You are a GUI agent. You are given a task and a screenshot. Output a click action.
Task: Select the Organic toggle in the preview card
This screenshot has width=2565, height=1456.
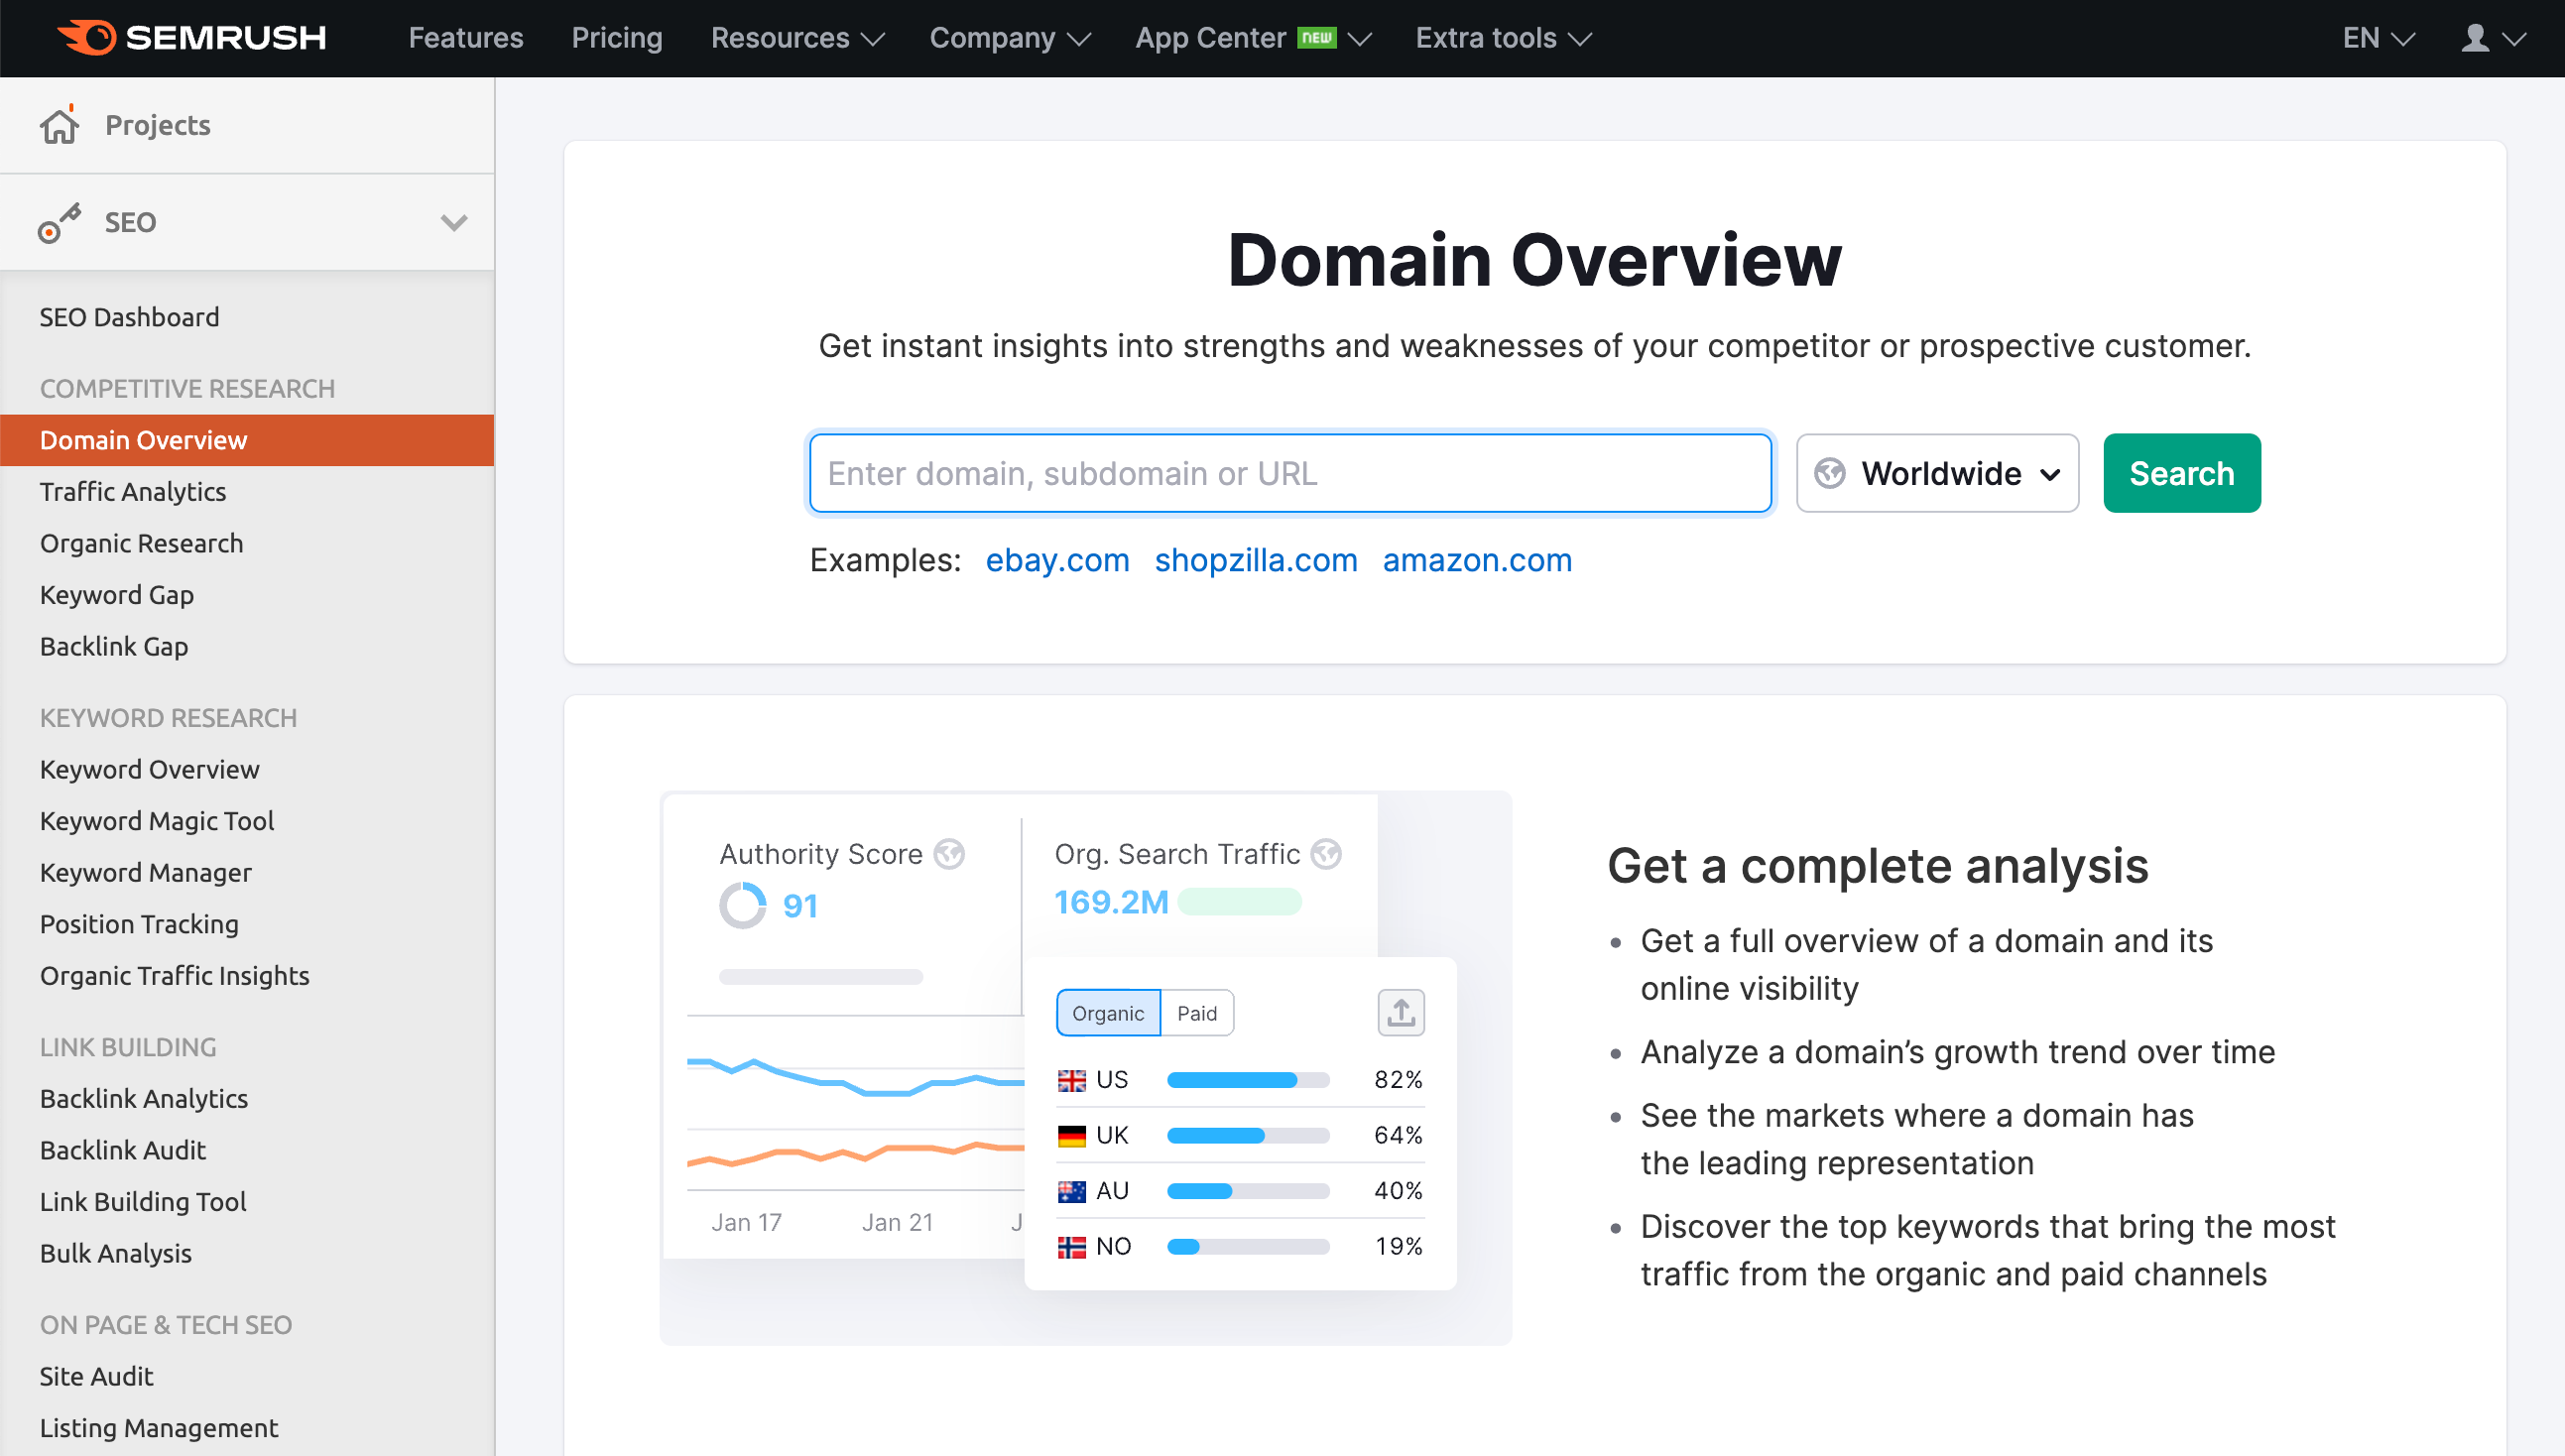(1108, 1013)
